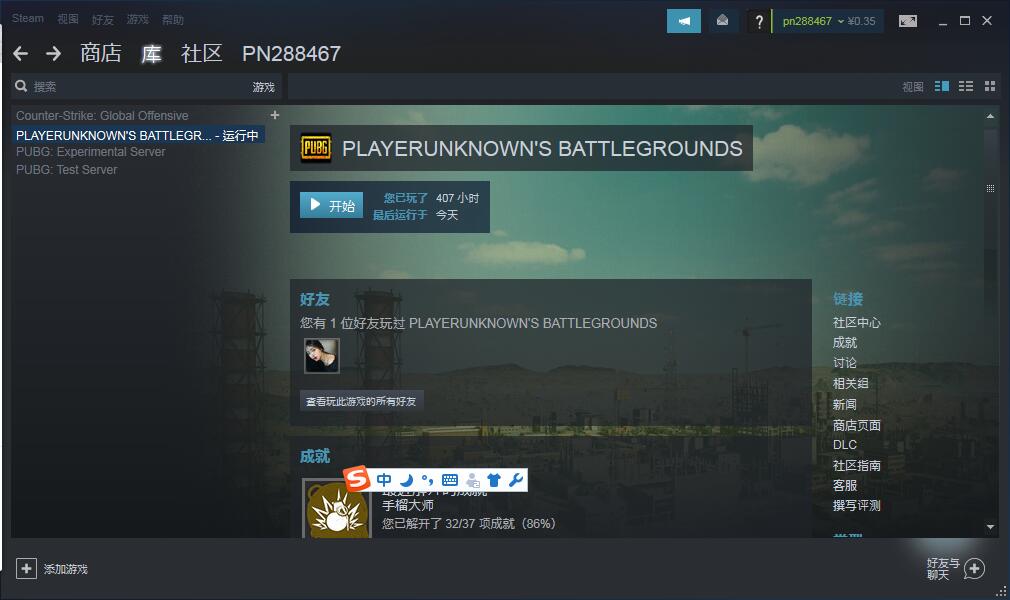Open the DLC link
This screenshot has width=1010, height=600.
tap(844, 445)
